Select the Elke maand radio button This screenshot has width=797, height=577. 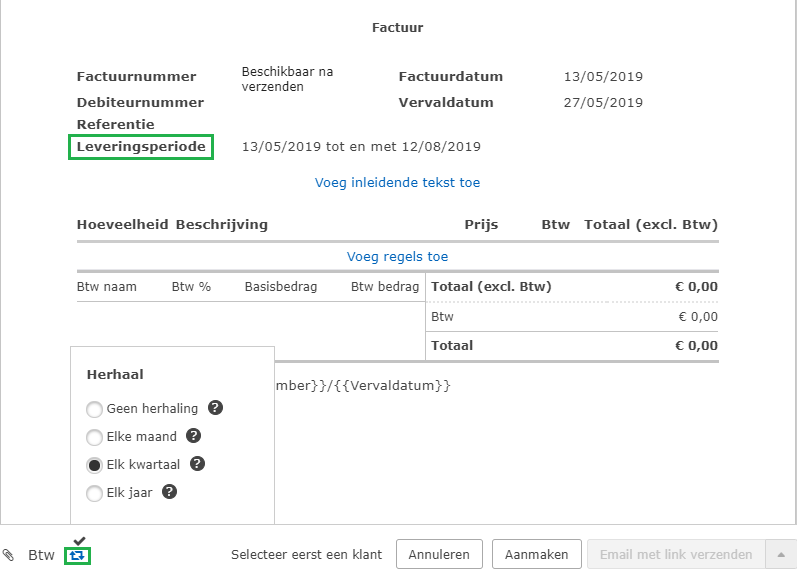click(x=94, y=437)
